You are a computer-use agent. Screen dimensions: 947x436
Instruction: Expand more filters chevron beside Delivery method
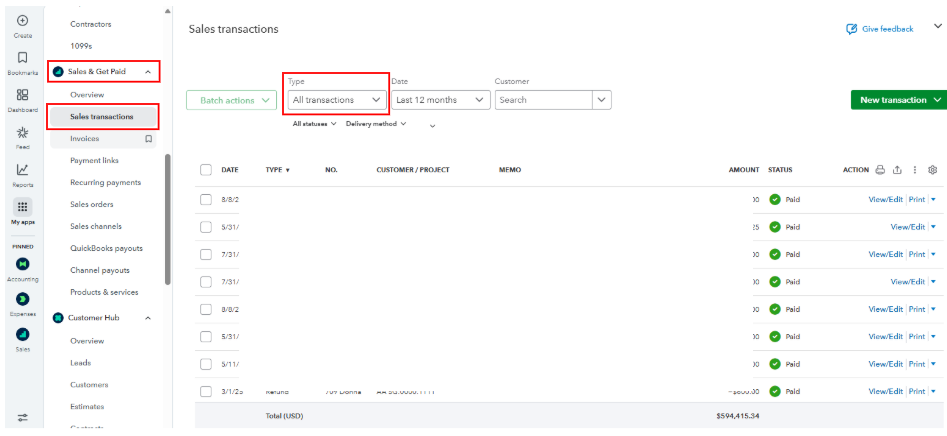click(432, 126)
